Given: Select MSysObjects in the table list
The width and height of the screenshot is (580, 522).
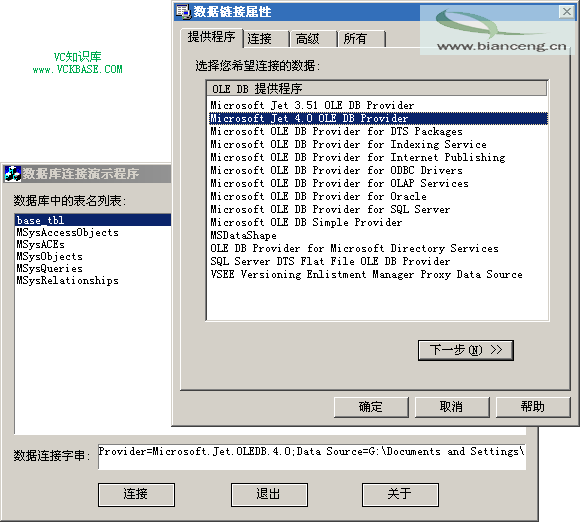Looking at the screenshot, I should click(x=93, y=256).
